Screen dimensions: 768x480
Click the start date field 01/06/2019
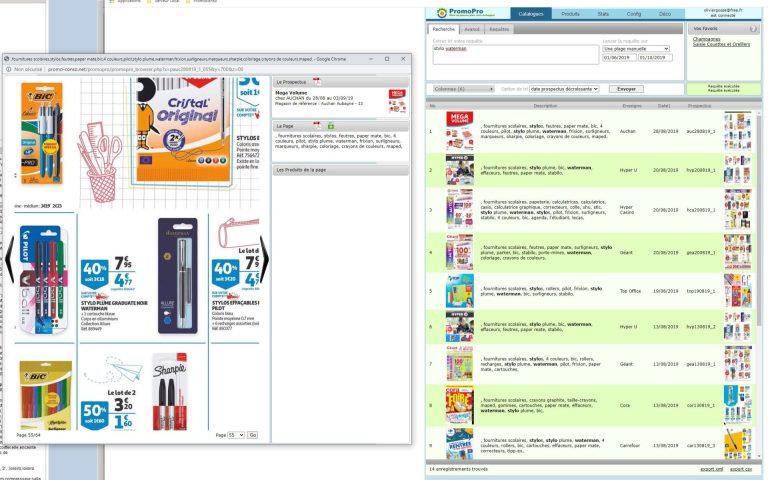pyautogui.click(x=619, y=57)
